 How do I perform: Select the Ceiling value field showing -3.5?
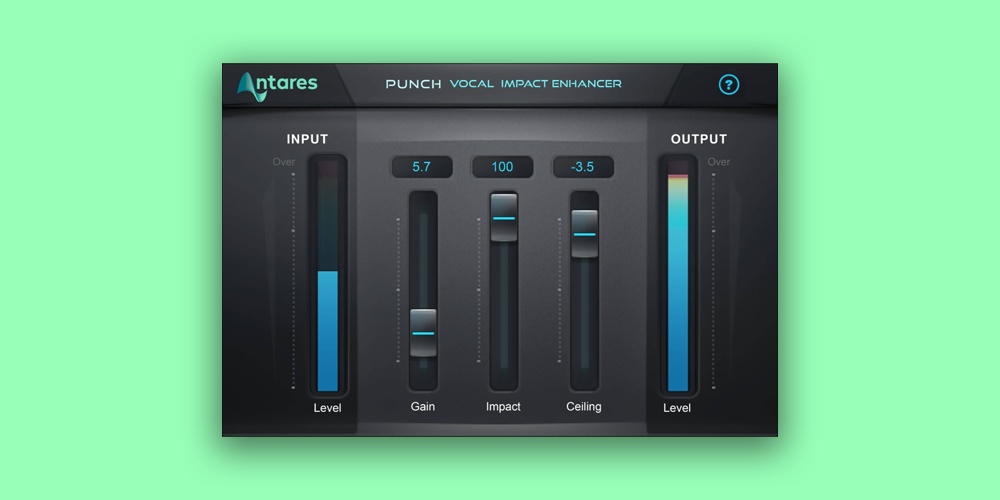point(583,167)
